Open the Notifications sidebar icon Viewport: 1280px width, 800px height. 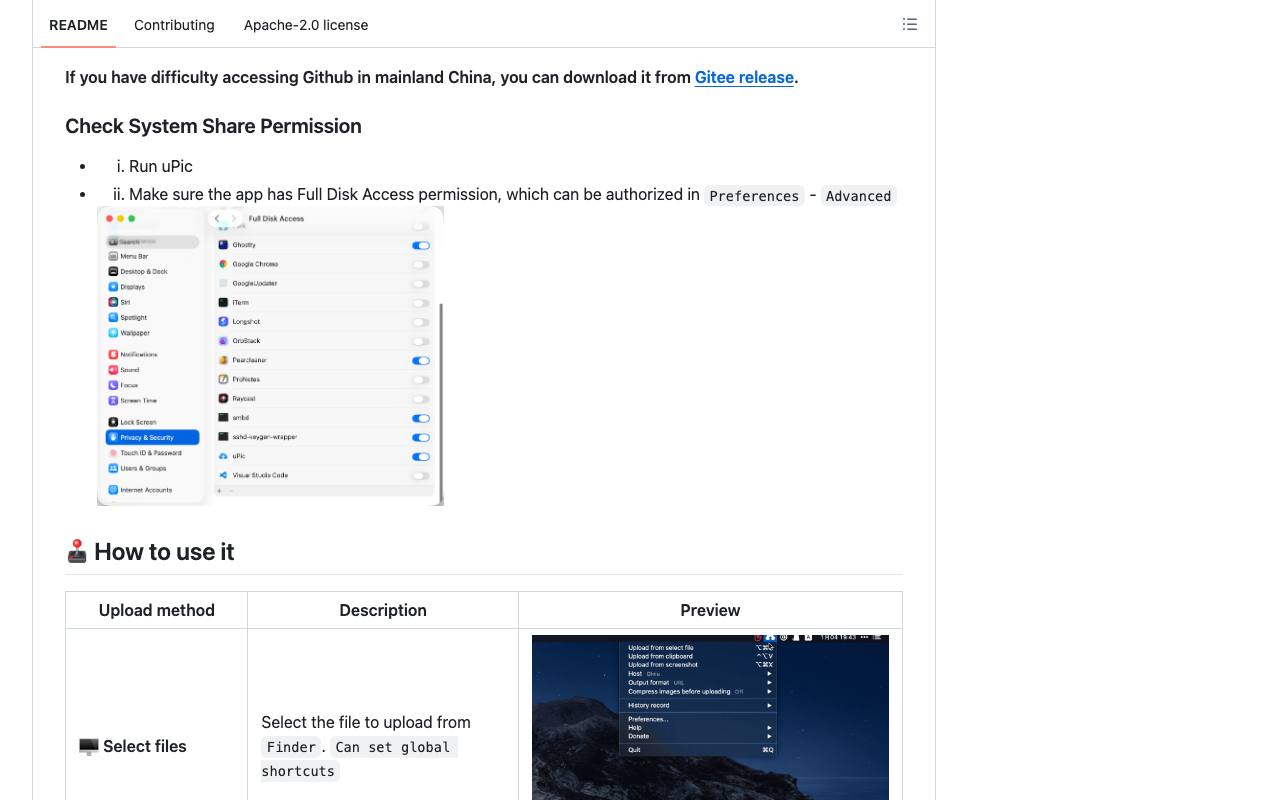(x=113, y=354)
